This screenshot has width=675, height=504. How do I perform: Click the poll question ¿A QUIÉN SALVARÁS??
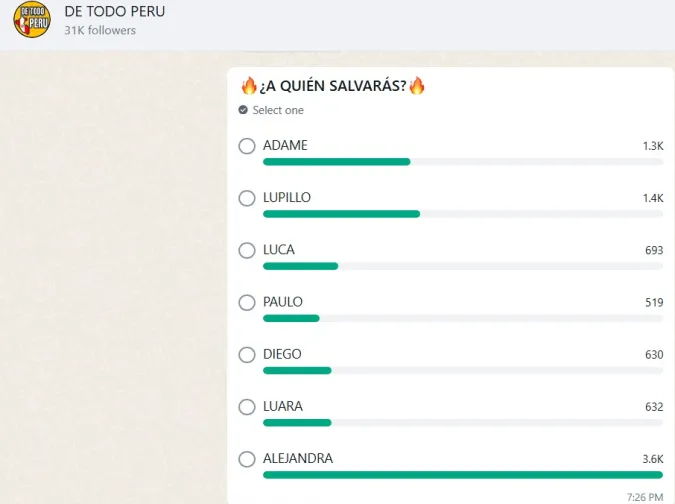coord(327,86)
